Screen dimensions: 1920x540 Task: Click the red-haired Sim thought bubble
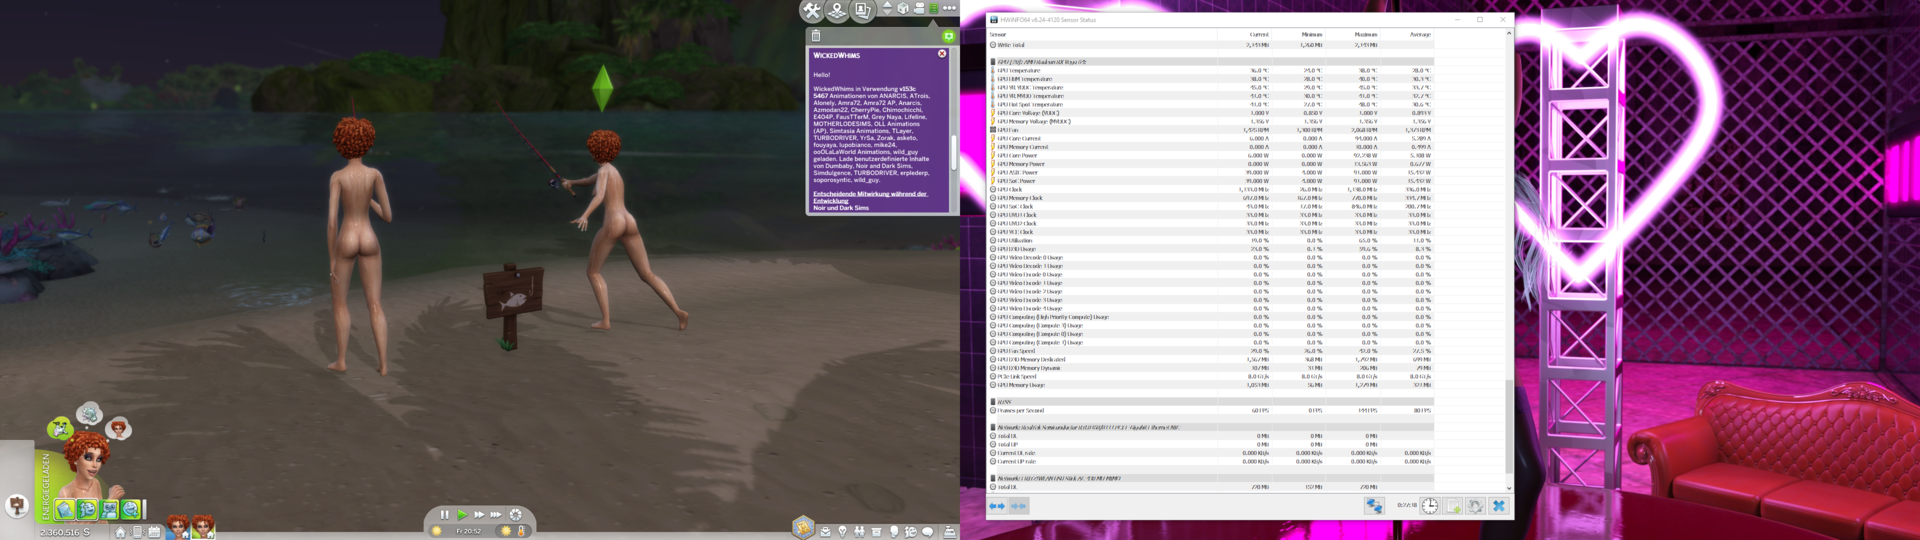pos(118,429)
